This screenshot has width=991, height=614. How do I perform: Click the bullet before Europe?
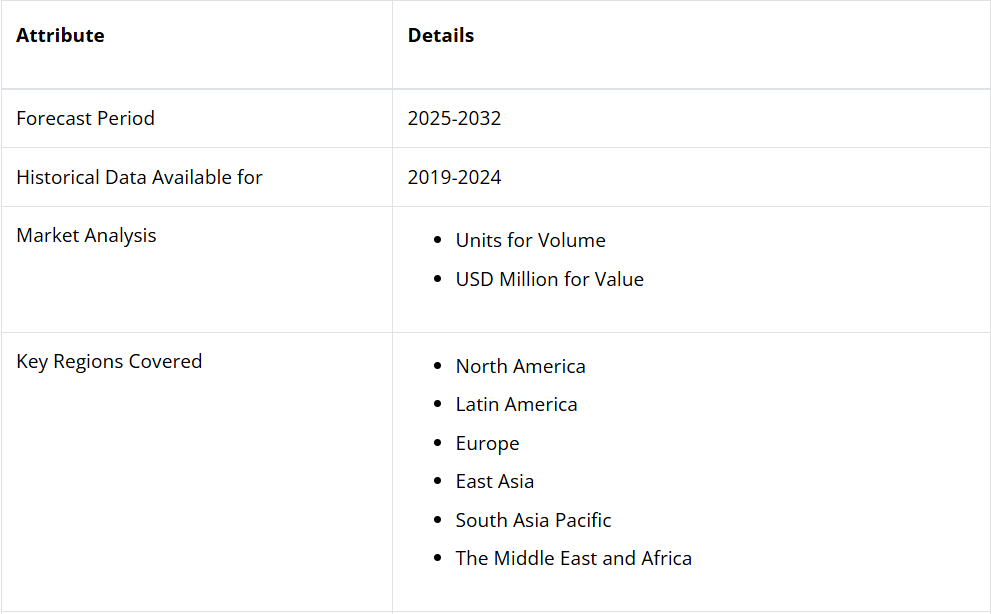pyautogui.click(x=437, y=443)
